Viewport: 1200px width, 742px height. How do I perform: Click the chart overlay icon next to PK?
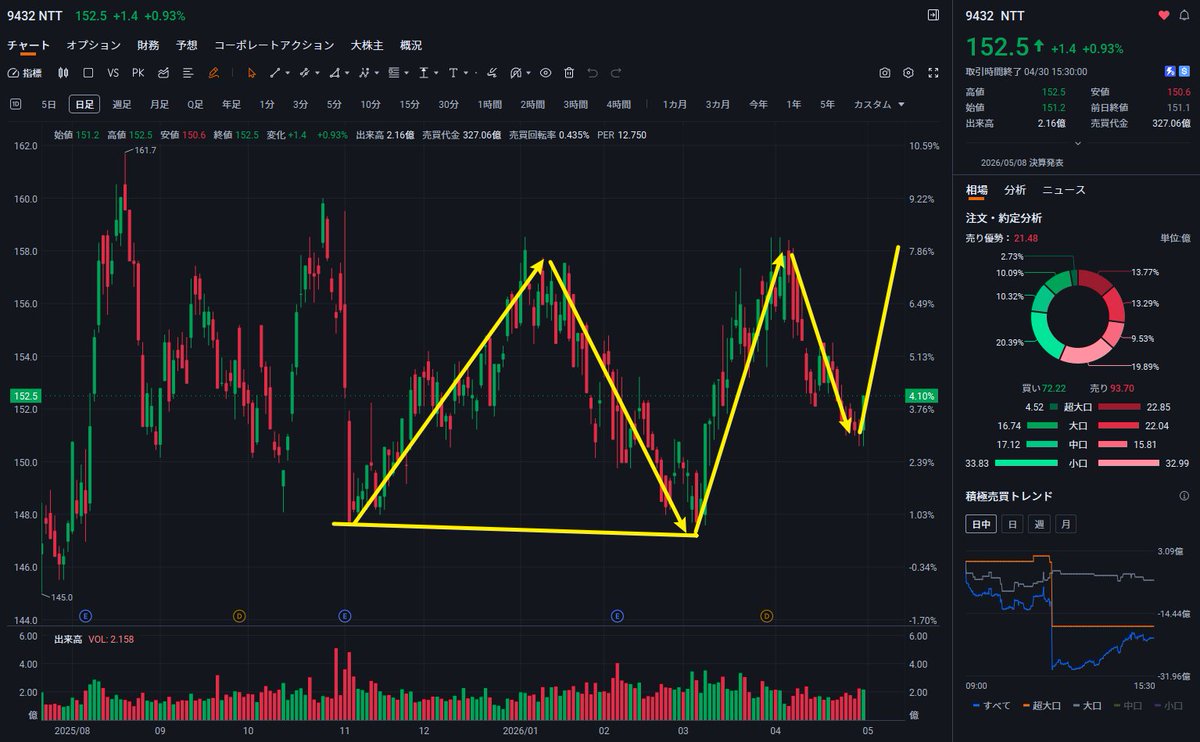pyautogui.click(x=163, y=73)
